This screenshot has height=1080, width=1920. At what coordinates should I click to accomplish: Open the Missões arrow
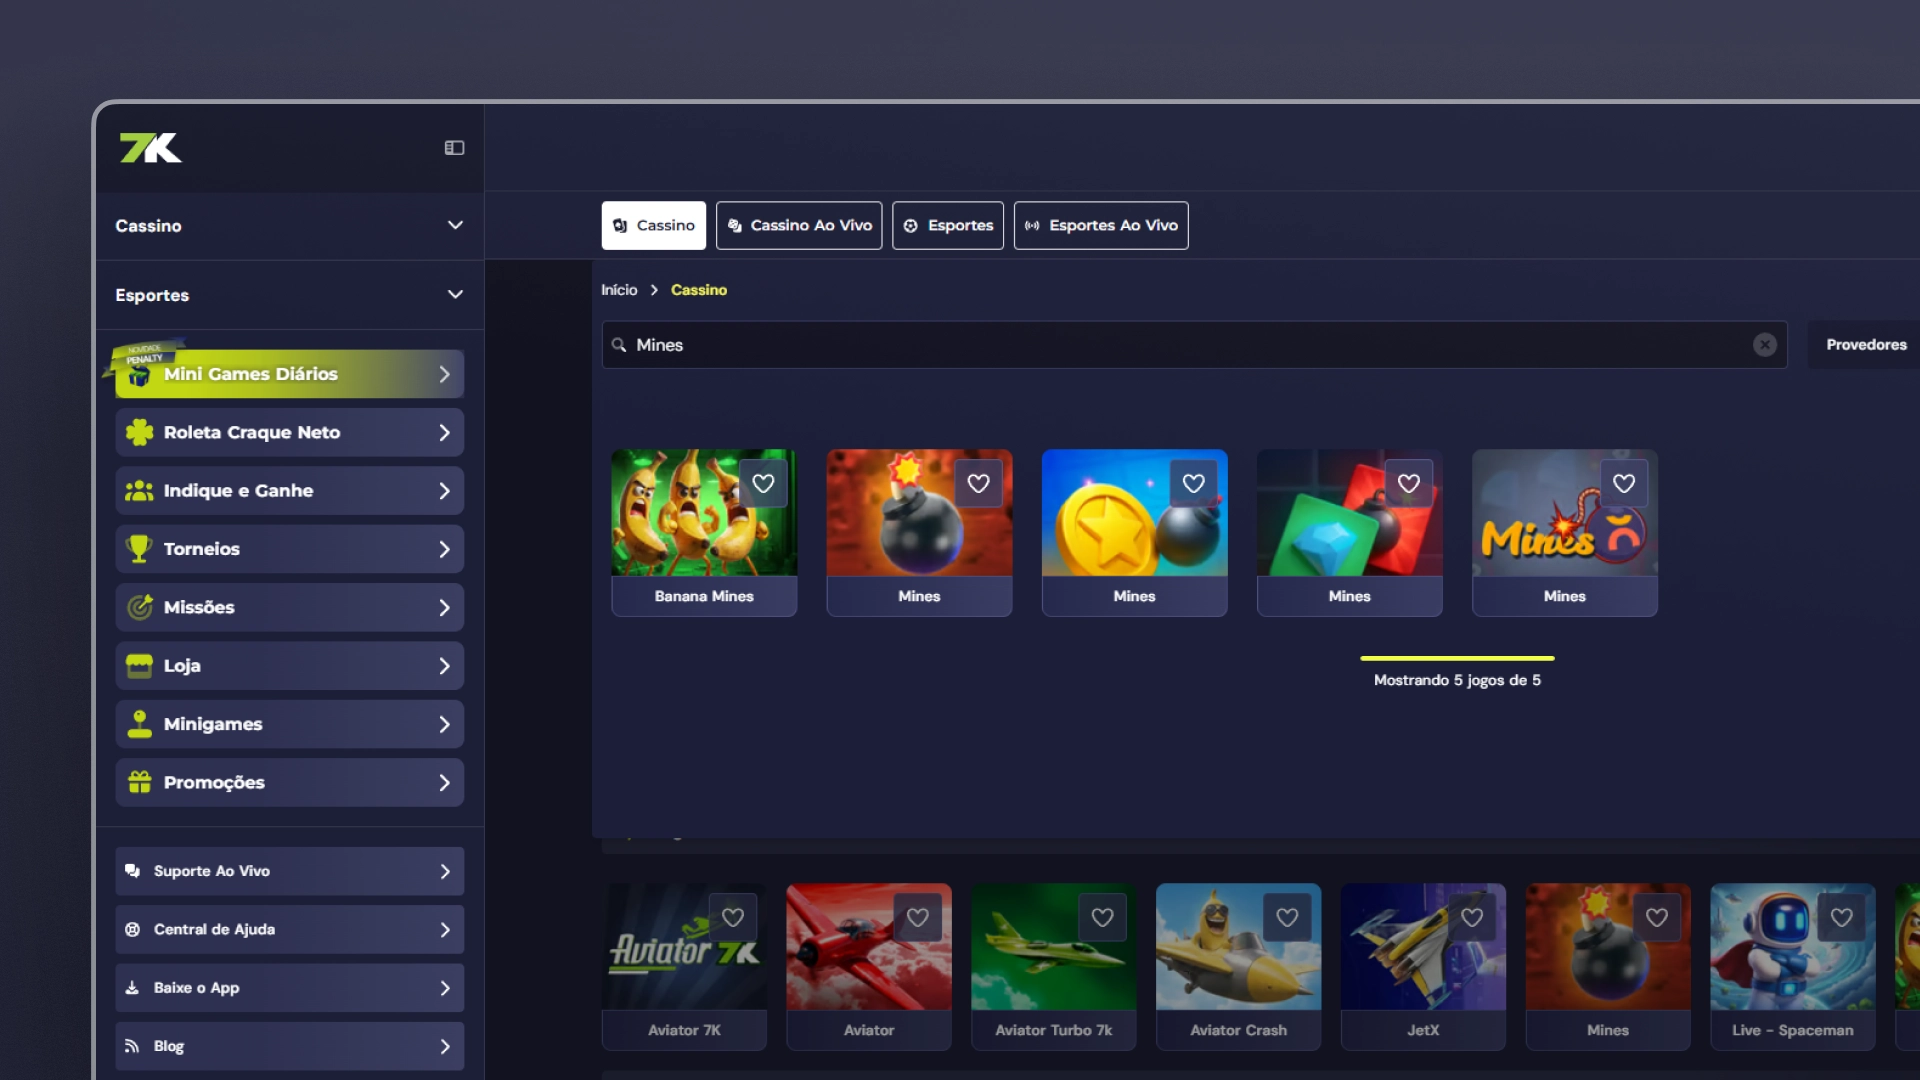click(444, 608)
